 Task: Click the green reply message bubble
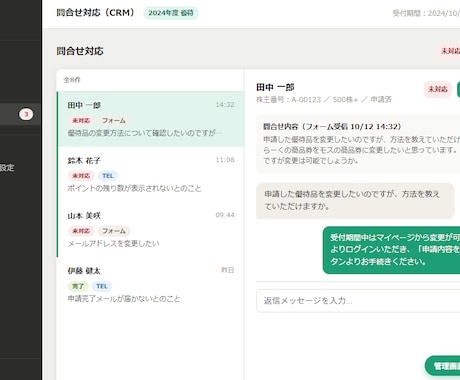tap(391, 250)
